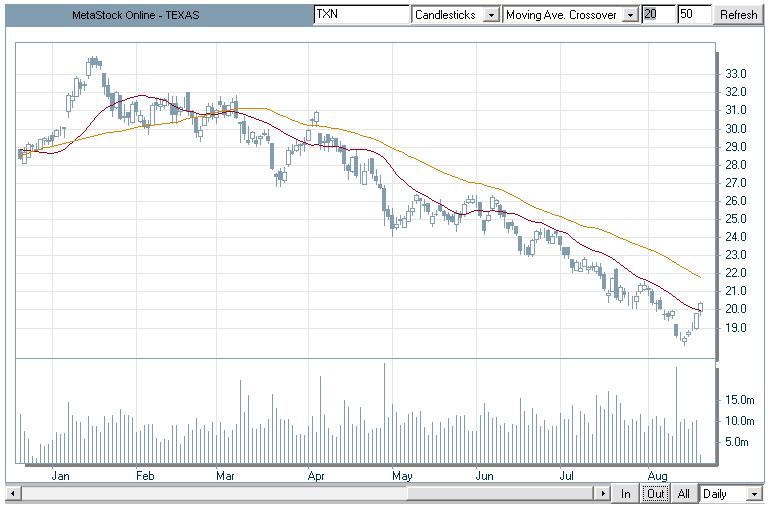The image size is (772, 512).
Task: Open the Daily interval dropdown
Action: point(731,493)
